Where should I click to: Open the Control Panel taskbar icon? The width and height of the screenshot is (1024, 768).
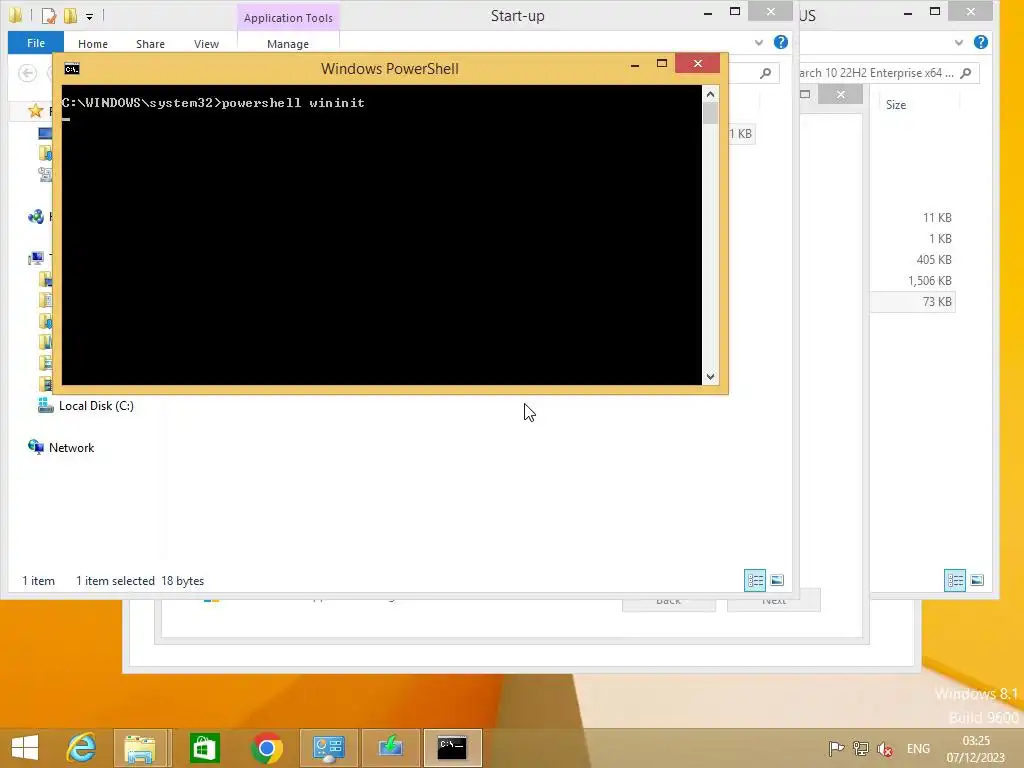[328, 748]
